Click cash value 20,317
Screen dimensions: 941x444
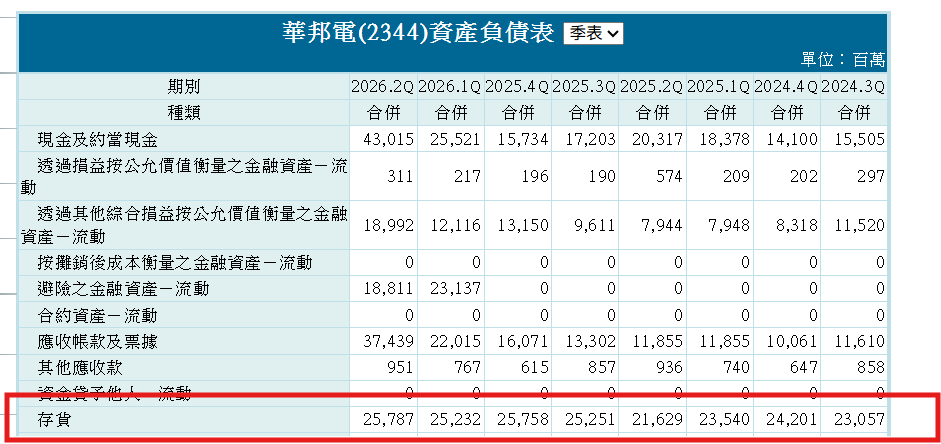pos(657,140)
